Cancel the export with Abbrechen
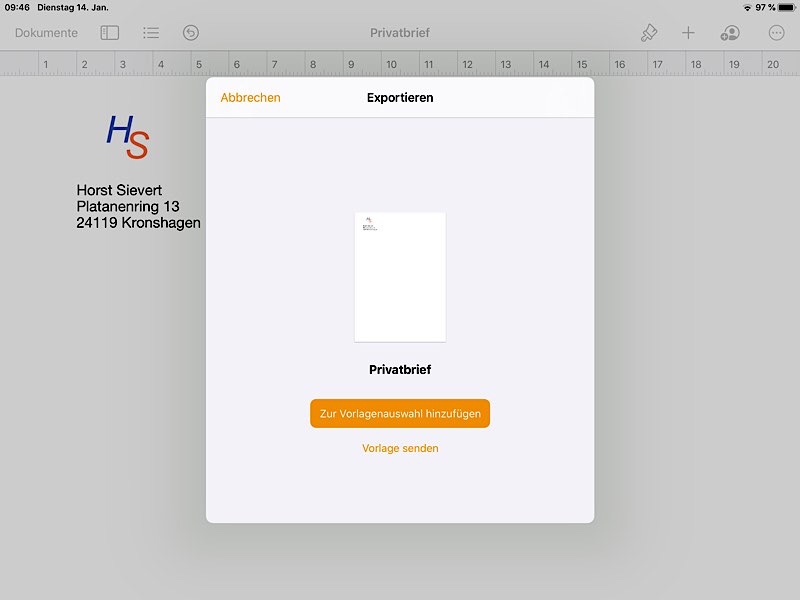 [x=250, y=98]
